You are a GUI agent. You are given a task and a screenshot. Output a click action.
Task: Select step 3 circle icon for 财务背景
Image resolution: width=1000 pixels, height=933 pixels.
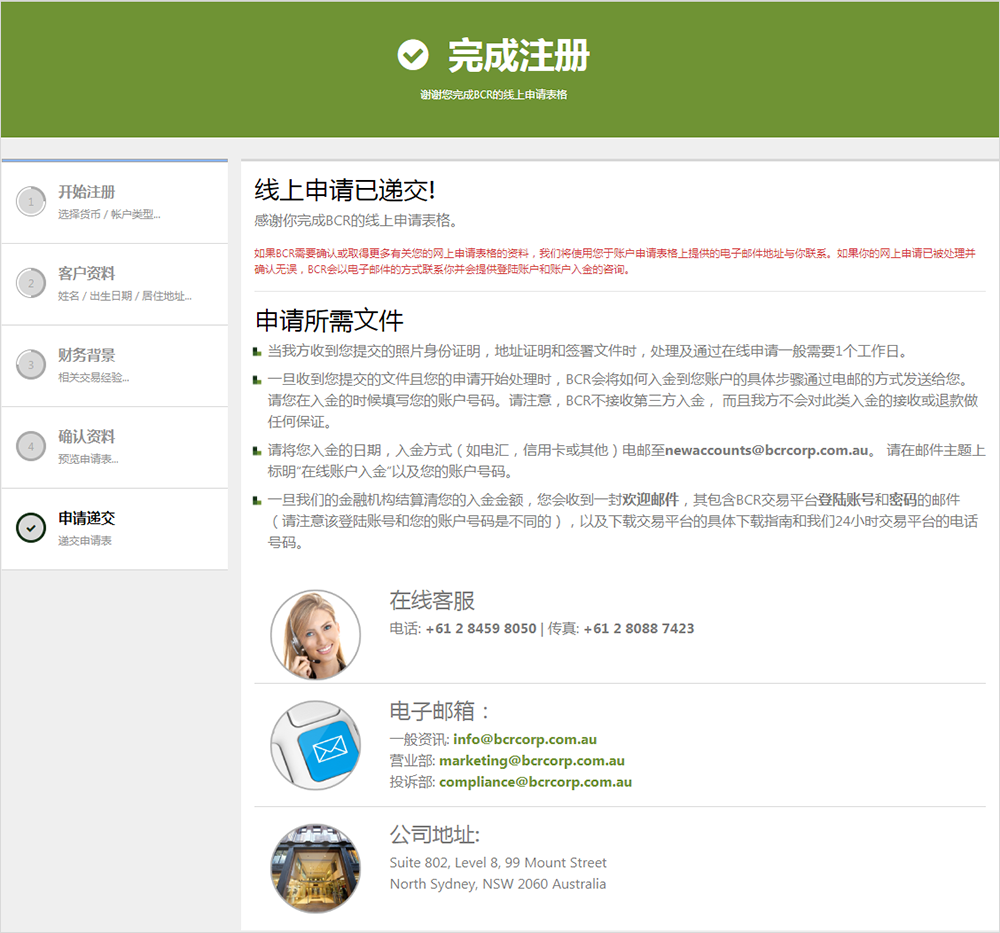[31, 365]
